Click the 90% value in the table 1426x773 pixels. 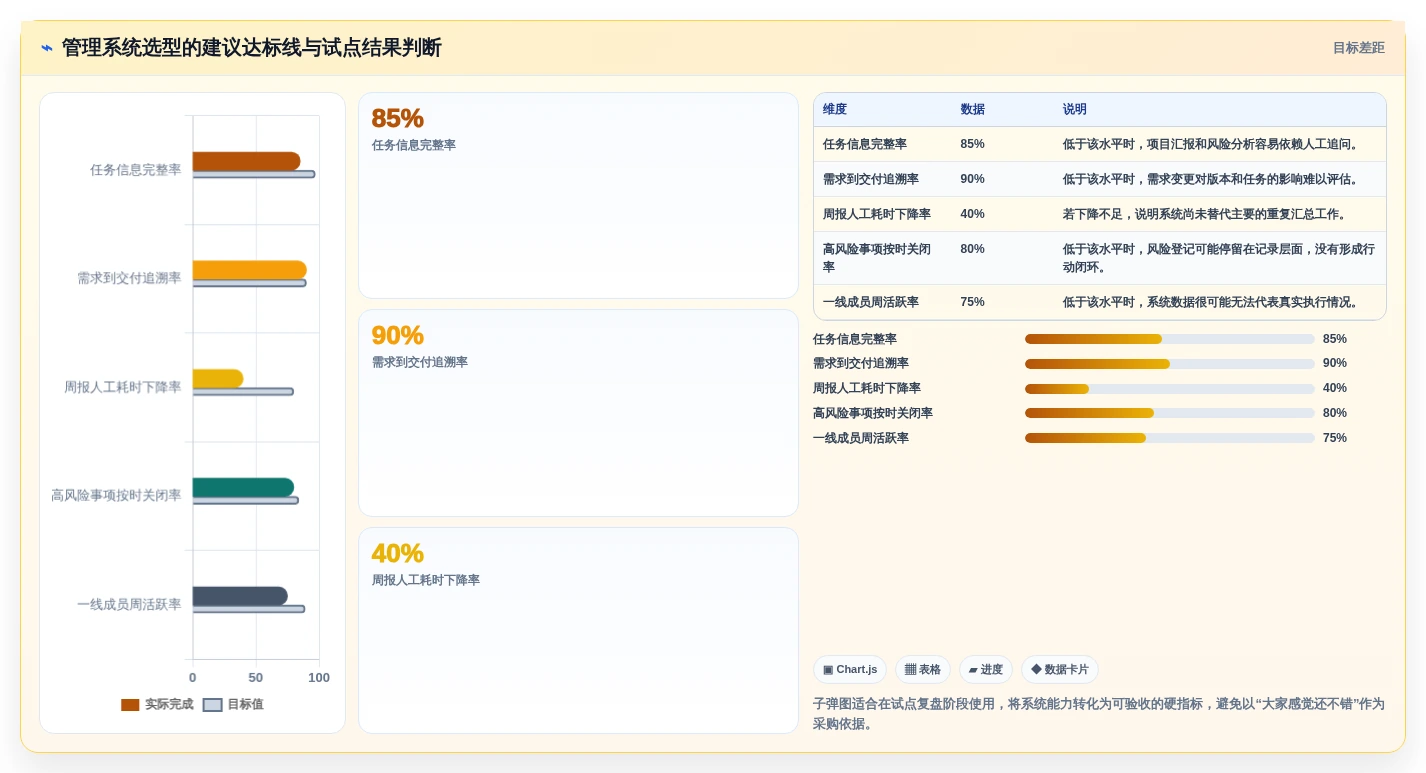972,179
